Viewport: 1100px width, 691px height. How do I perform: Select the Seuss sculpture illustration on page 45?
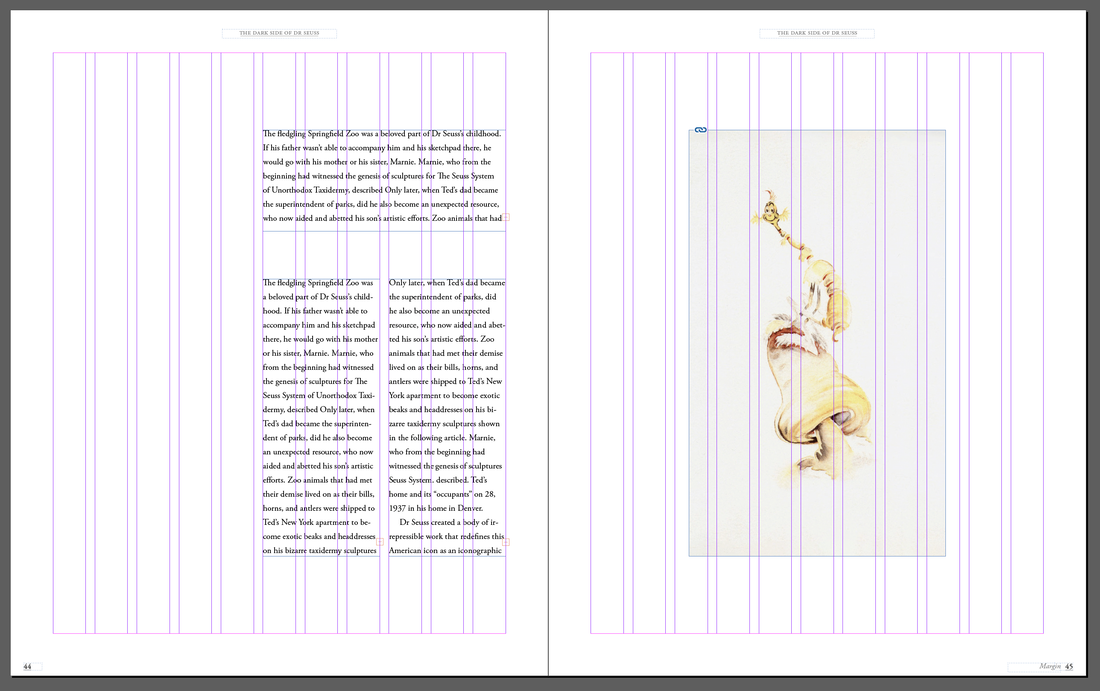[x=817, y=343]
